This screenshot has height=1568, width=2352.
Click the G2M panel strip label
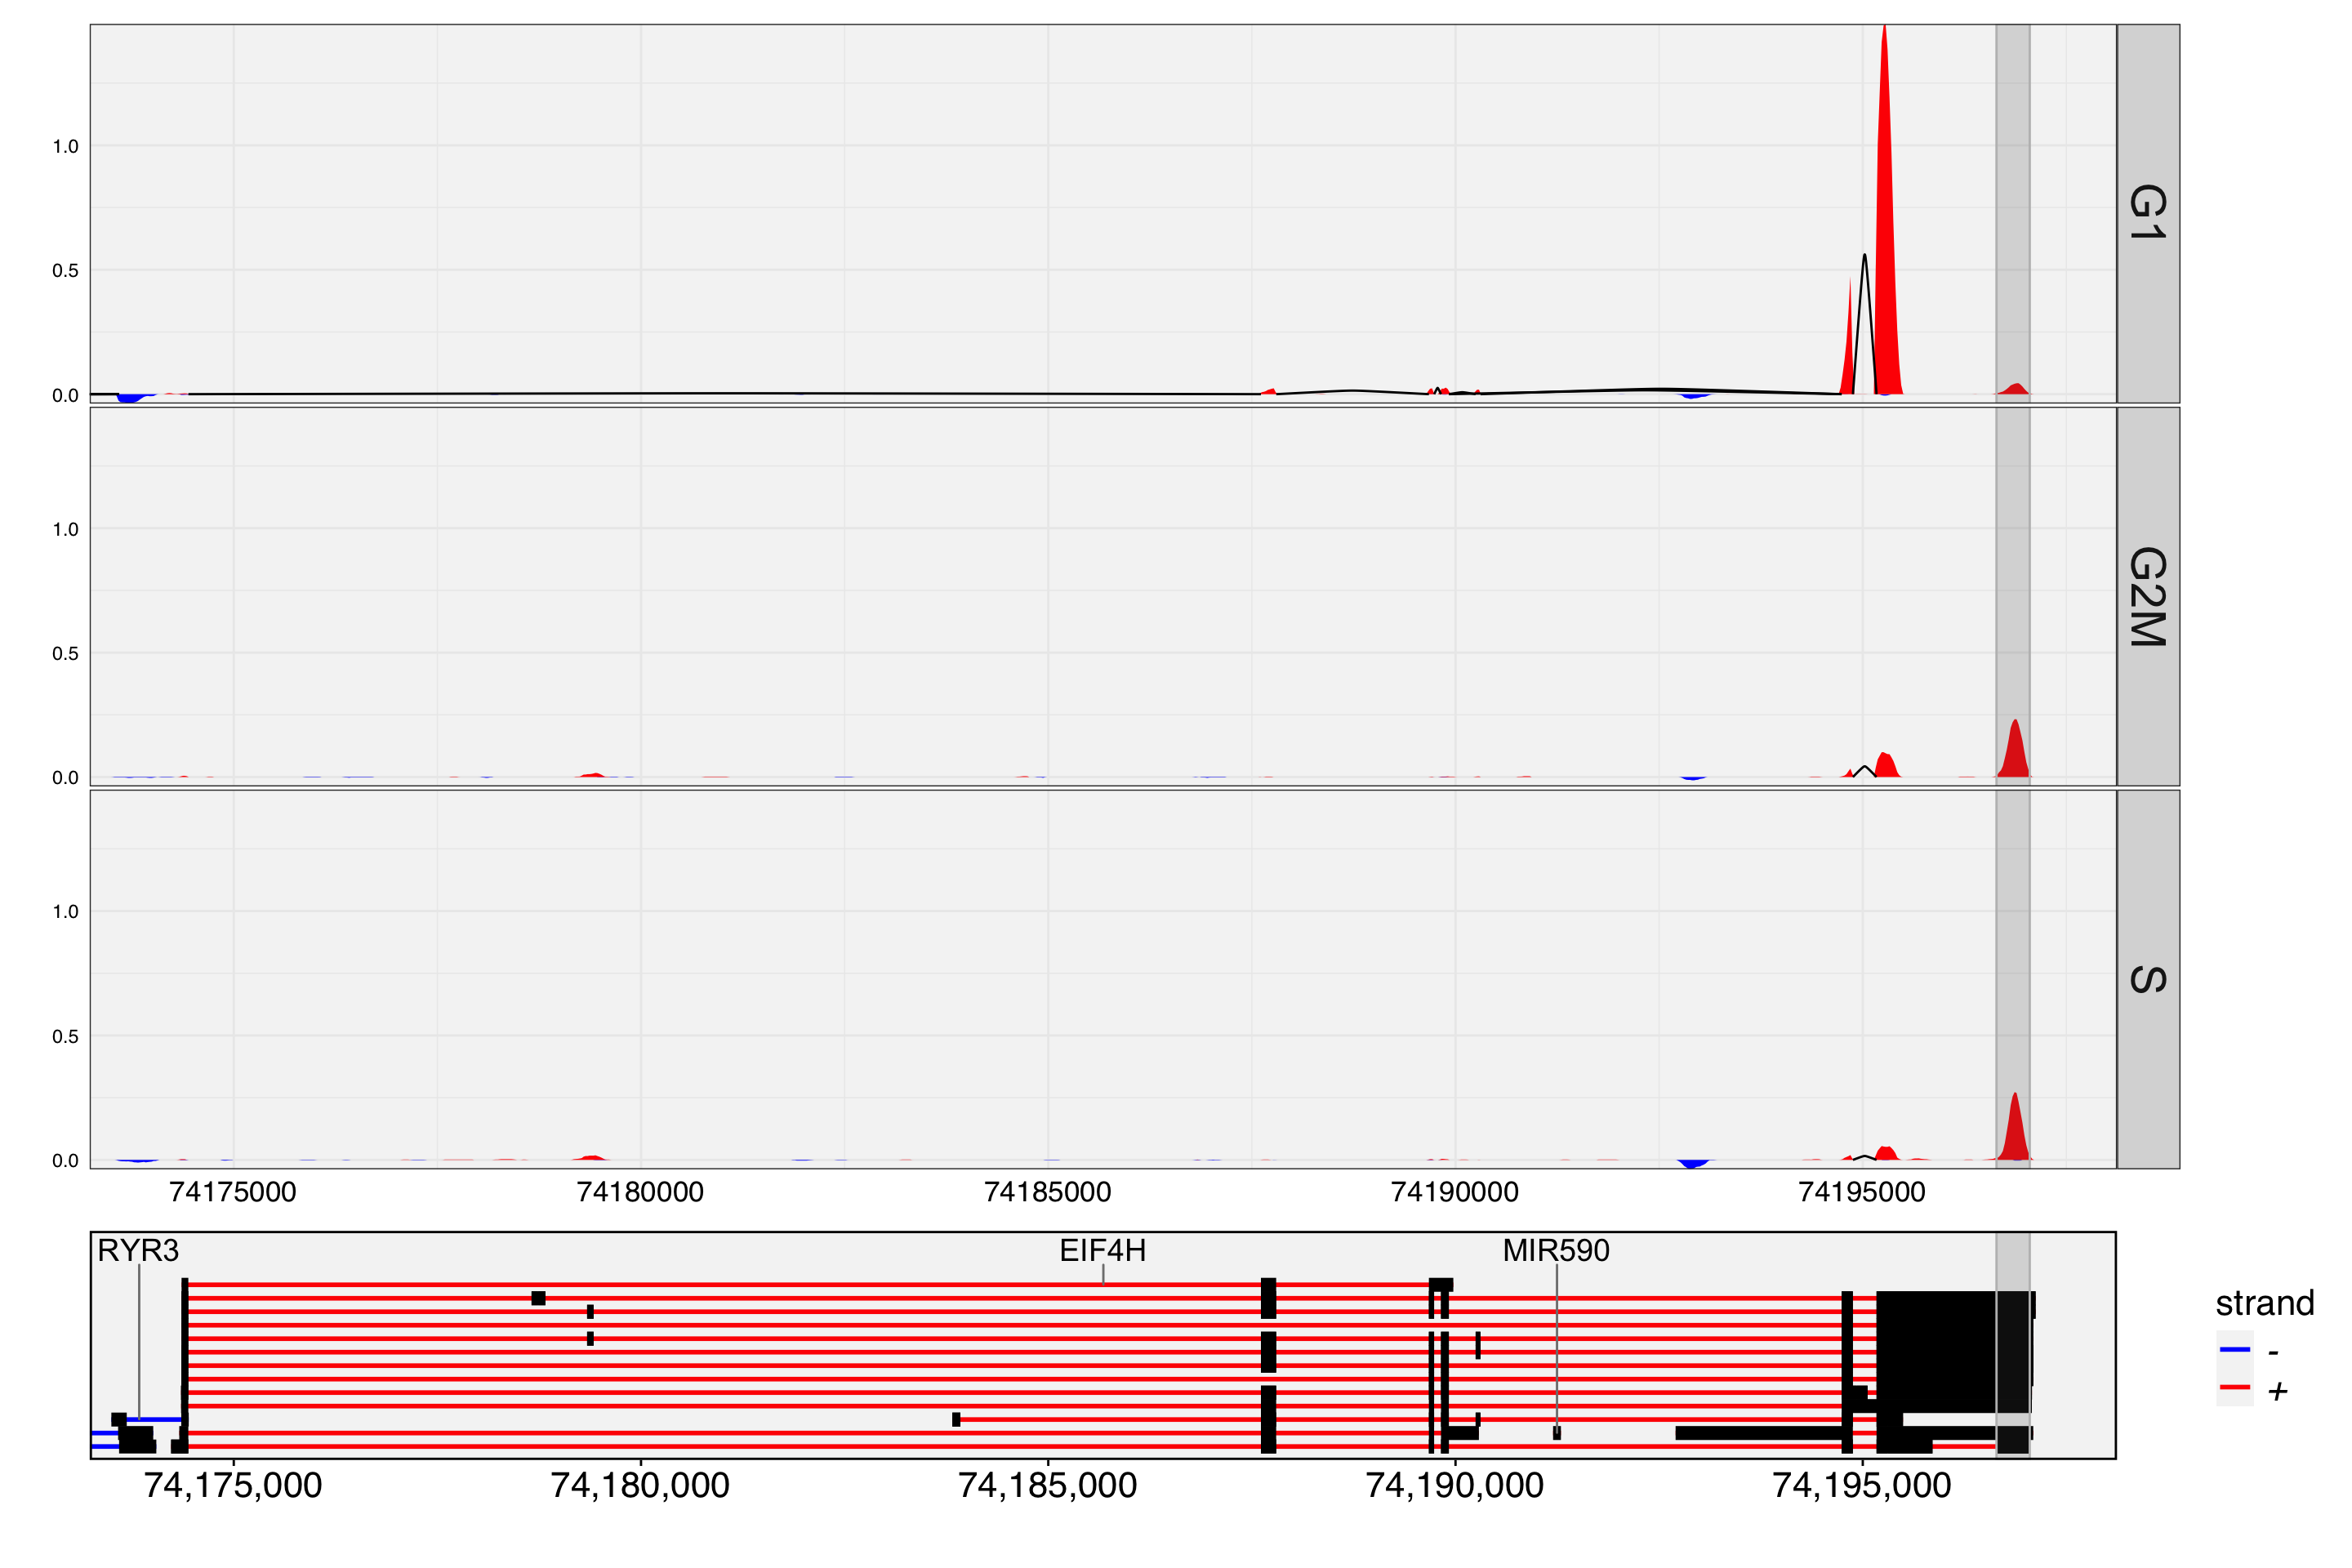2147,597
